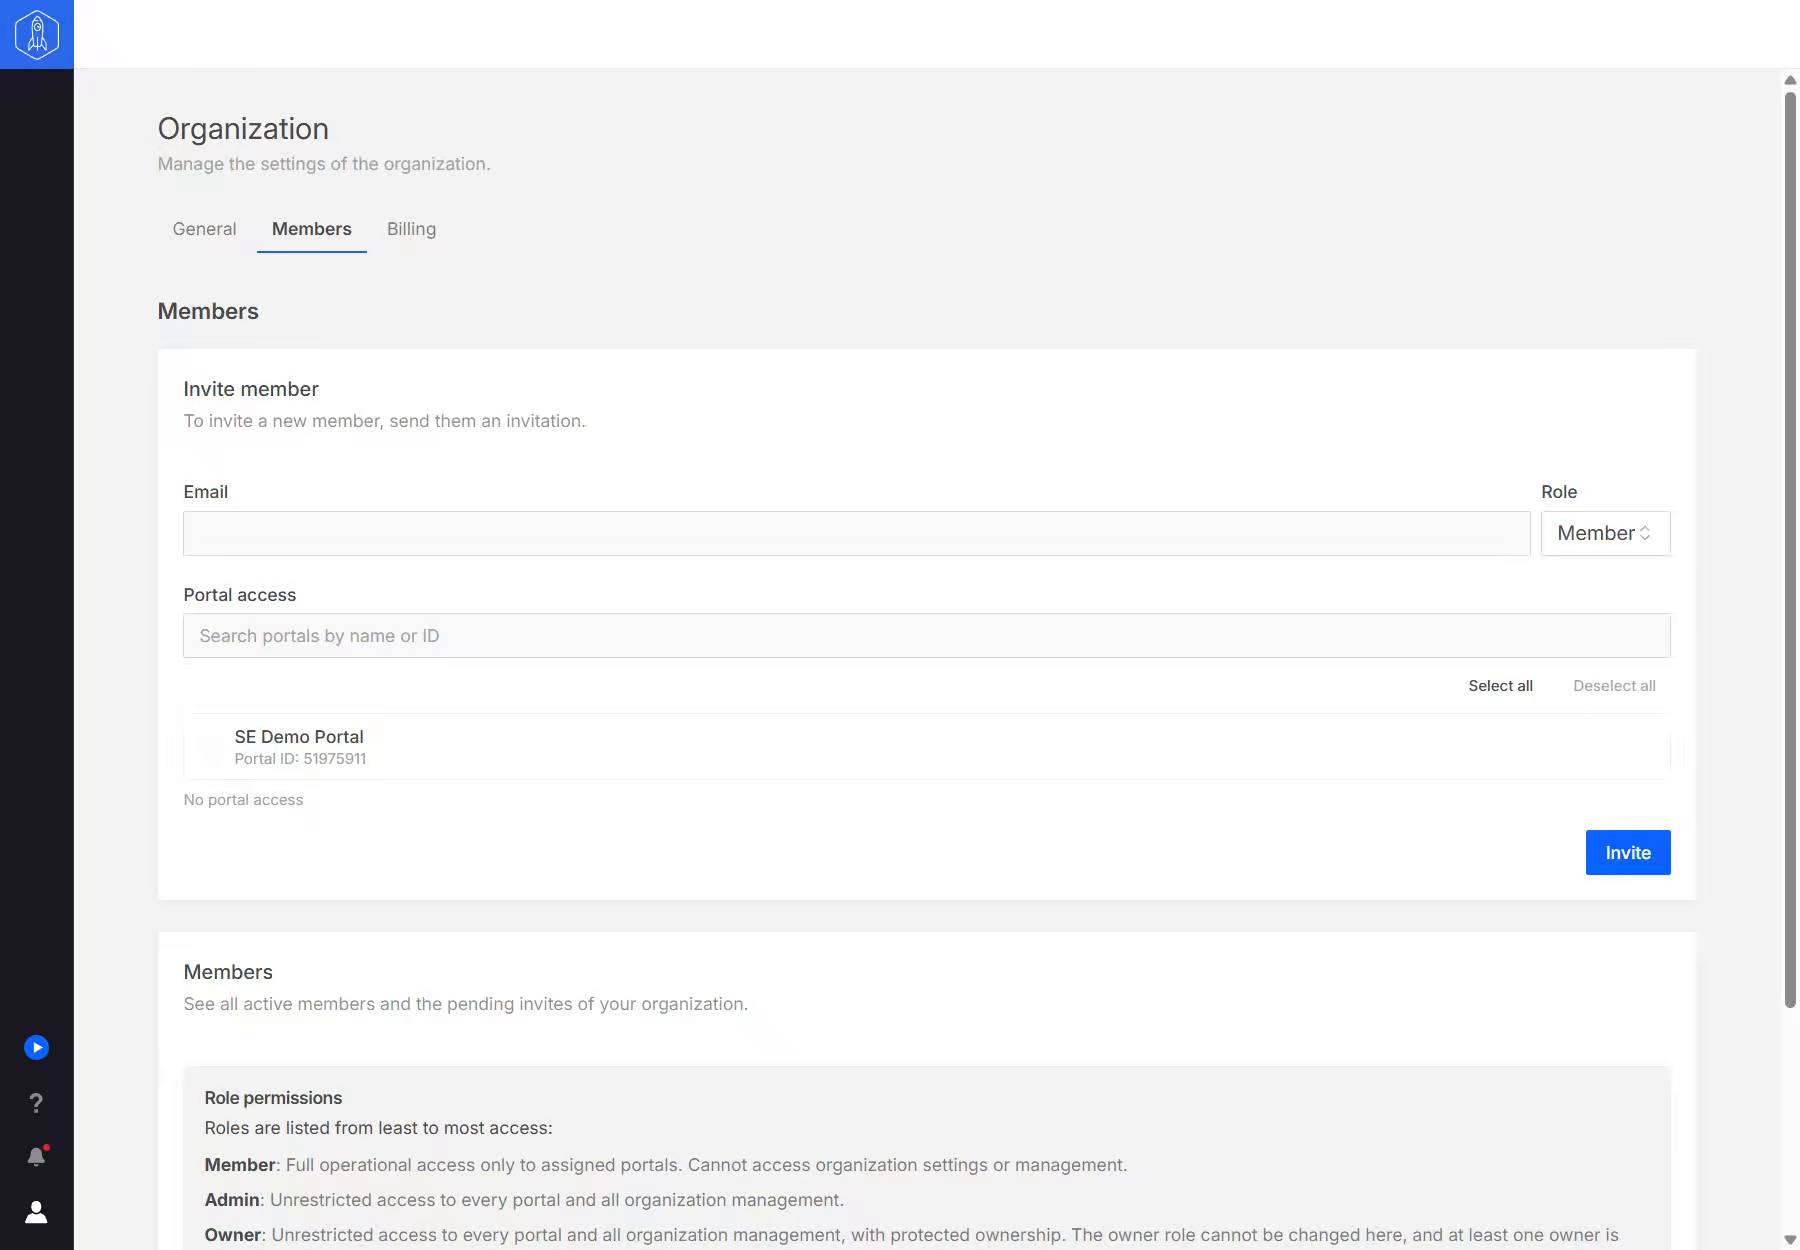Open the help question mark icon
Image resolution: width=1800 pixels, height=1250 pixels.
pyautogui.click(x=36, y=1102)
